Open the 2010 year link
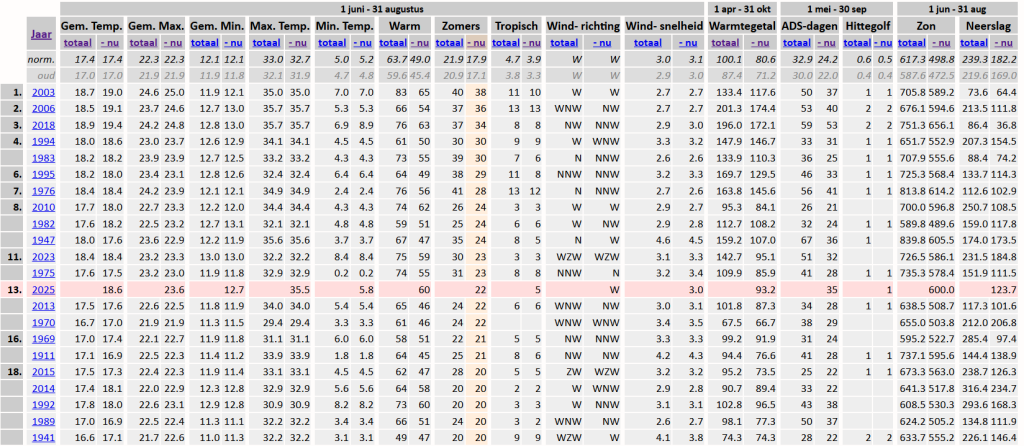 coord(44,207)
